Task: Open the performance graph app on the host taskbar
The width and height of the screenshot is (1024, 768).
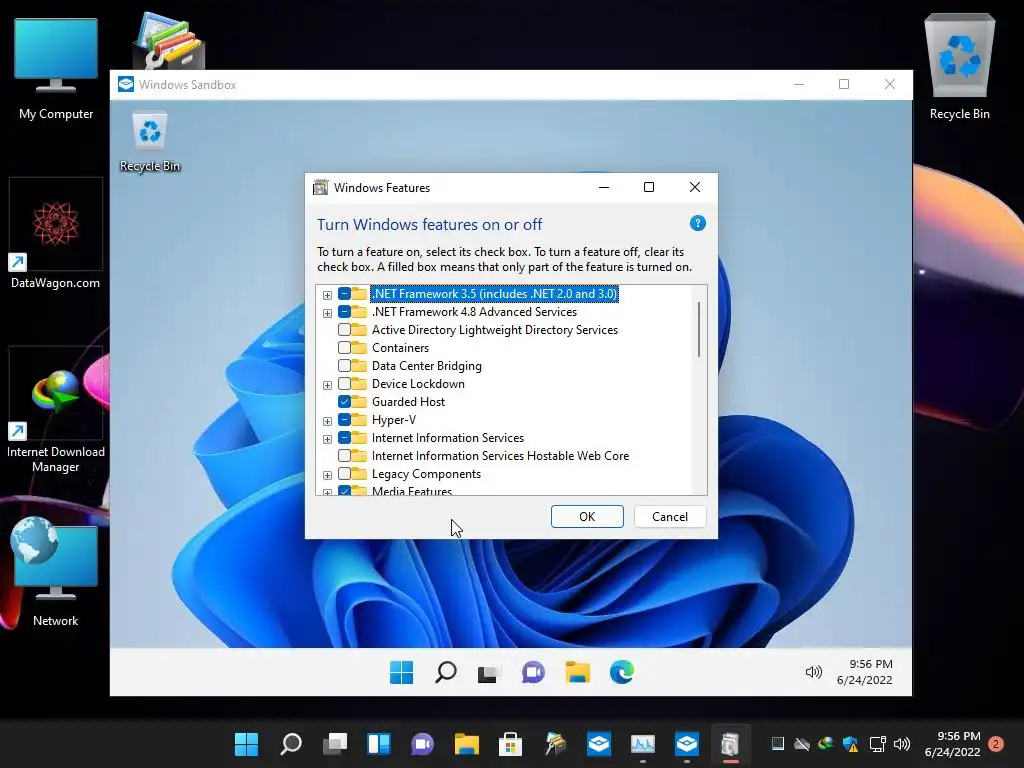Action: pos(643,744)
